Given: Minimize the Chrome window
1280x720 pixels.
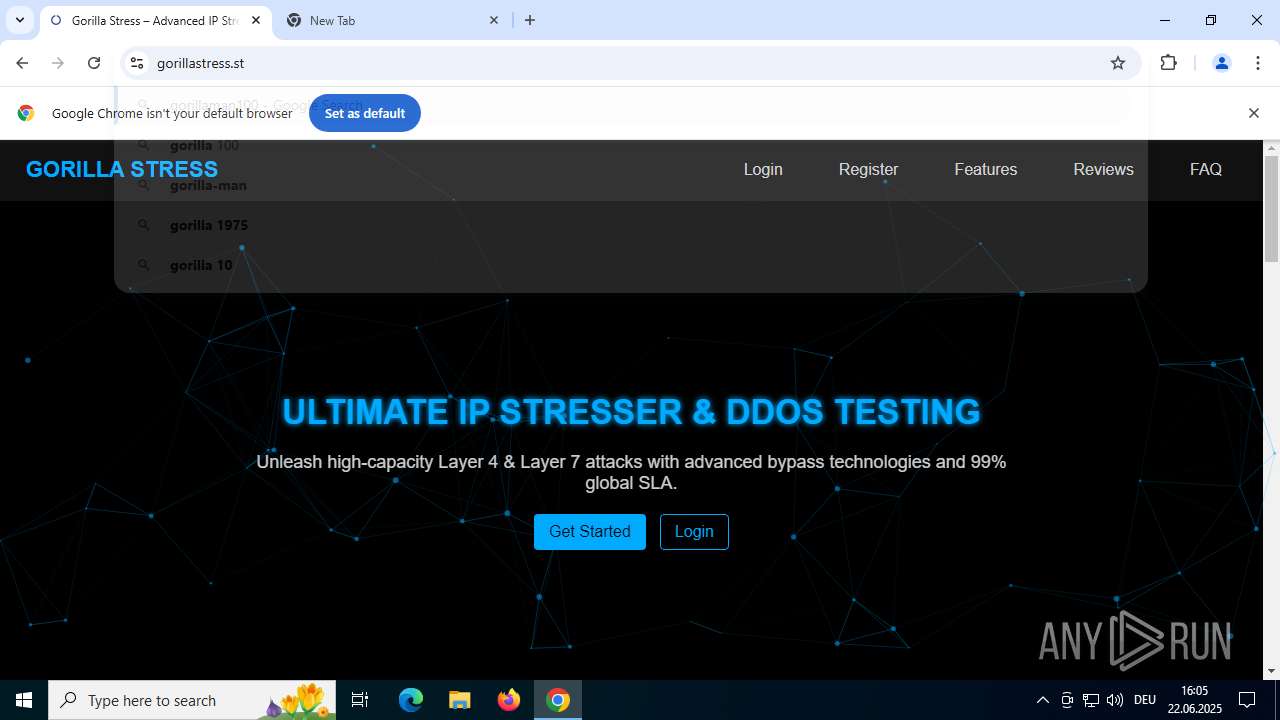Looking at the screenshot, I should pyautogui.click(x=1165, y=20).
